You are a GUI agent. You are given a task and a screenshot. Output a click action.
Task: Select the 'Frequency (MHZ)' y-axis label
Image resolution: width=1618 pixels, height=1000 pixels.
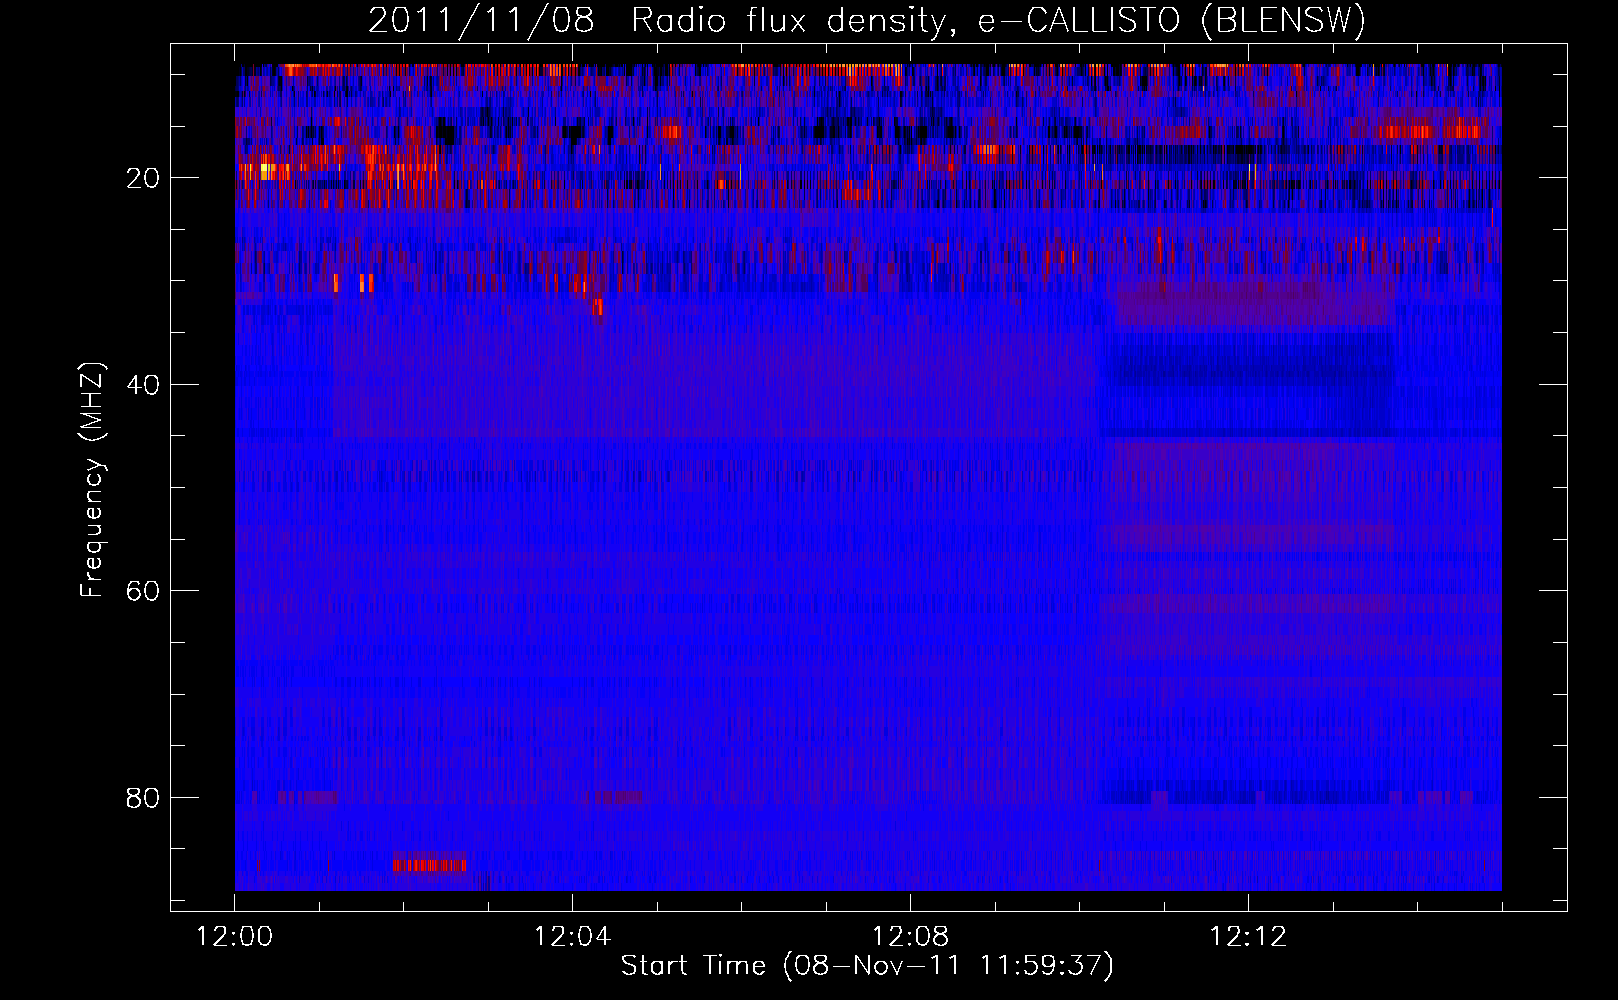coord(92,480)
